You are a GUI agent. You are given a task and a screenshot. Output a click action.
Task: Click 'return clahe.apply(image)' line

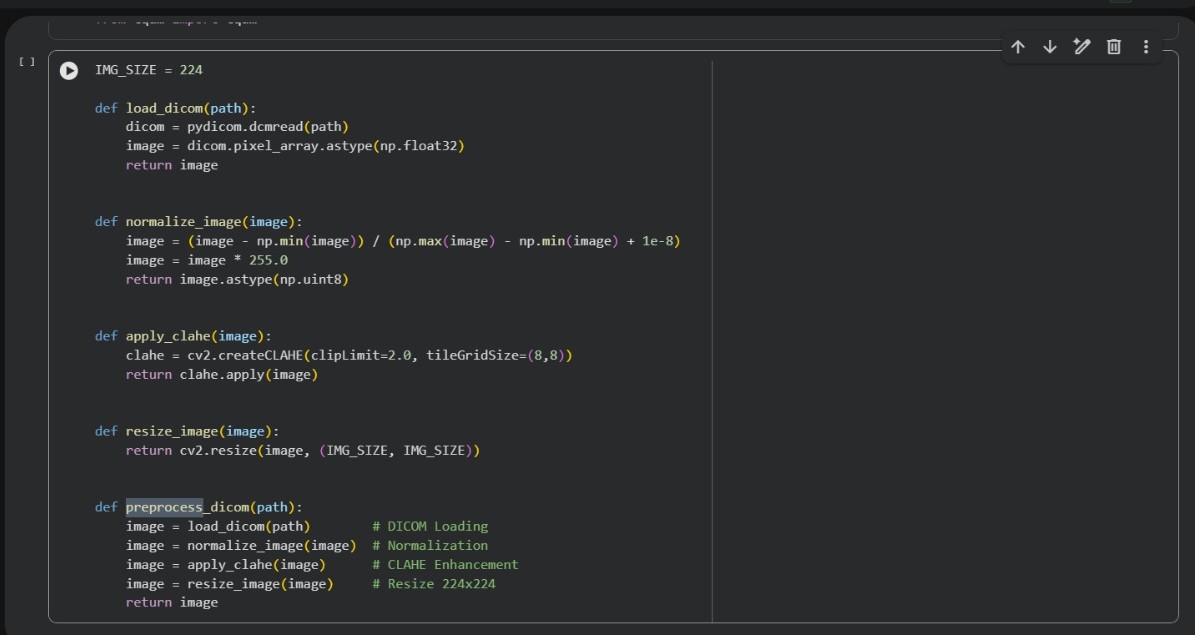[x=222, y=374]
